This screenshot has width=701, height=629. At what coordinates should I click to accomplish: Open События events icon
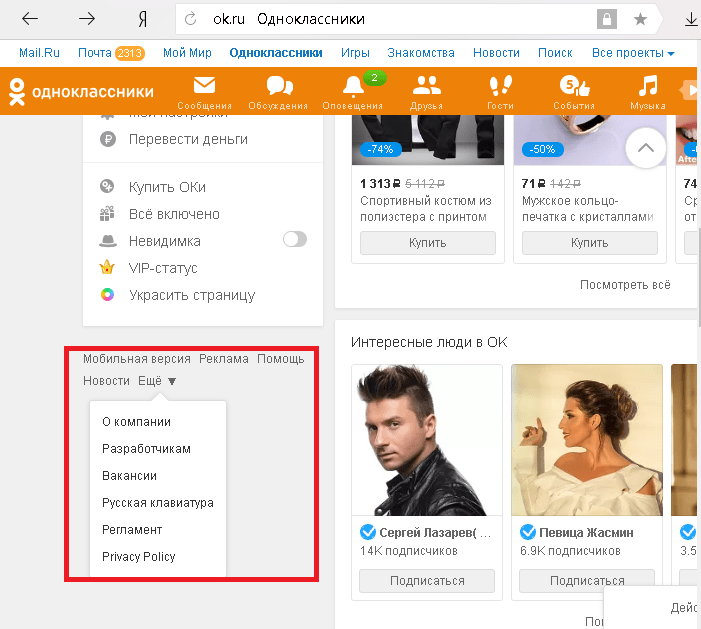coord(573,88)
